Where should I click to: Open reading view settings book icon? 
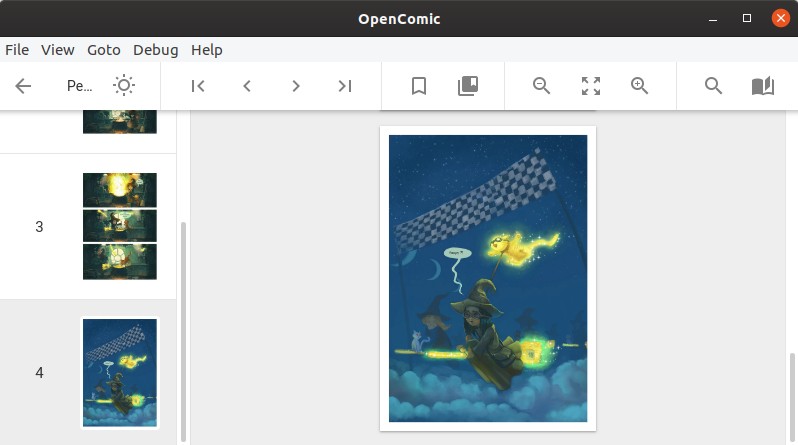click(x=763, y=86)
